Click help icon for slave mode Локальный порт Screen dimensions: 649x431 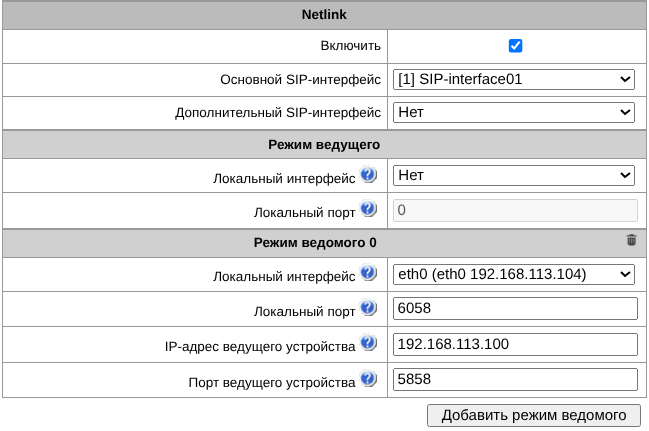368,309
